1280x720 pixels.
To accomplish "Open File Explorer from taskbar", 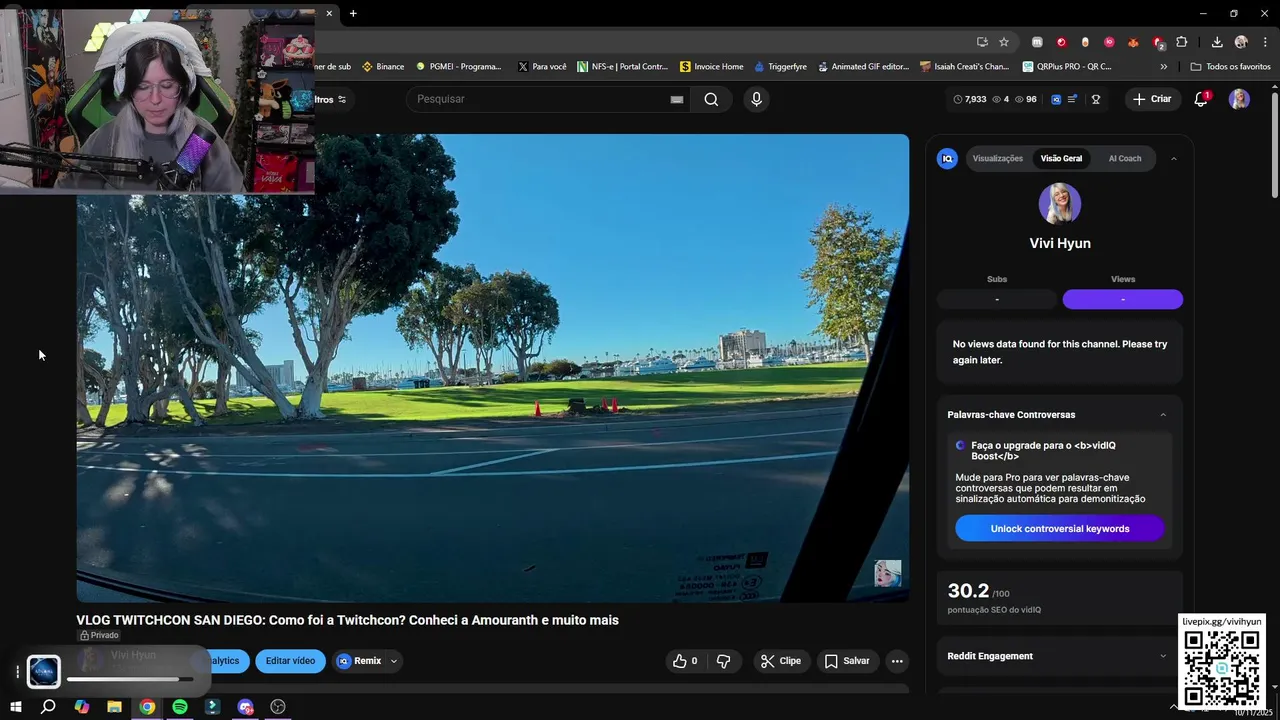I will click(x=114, y=707).
